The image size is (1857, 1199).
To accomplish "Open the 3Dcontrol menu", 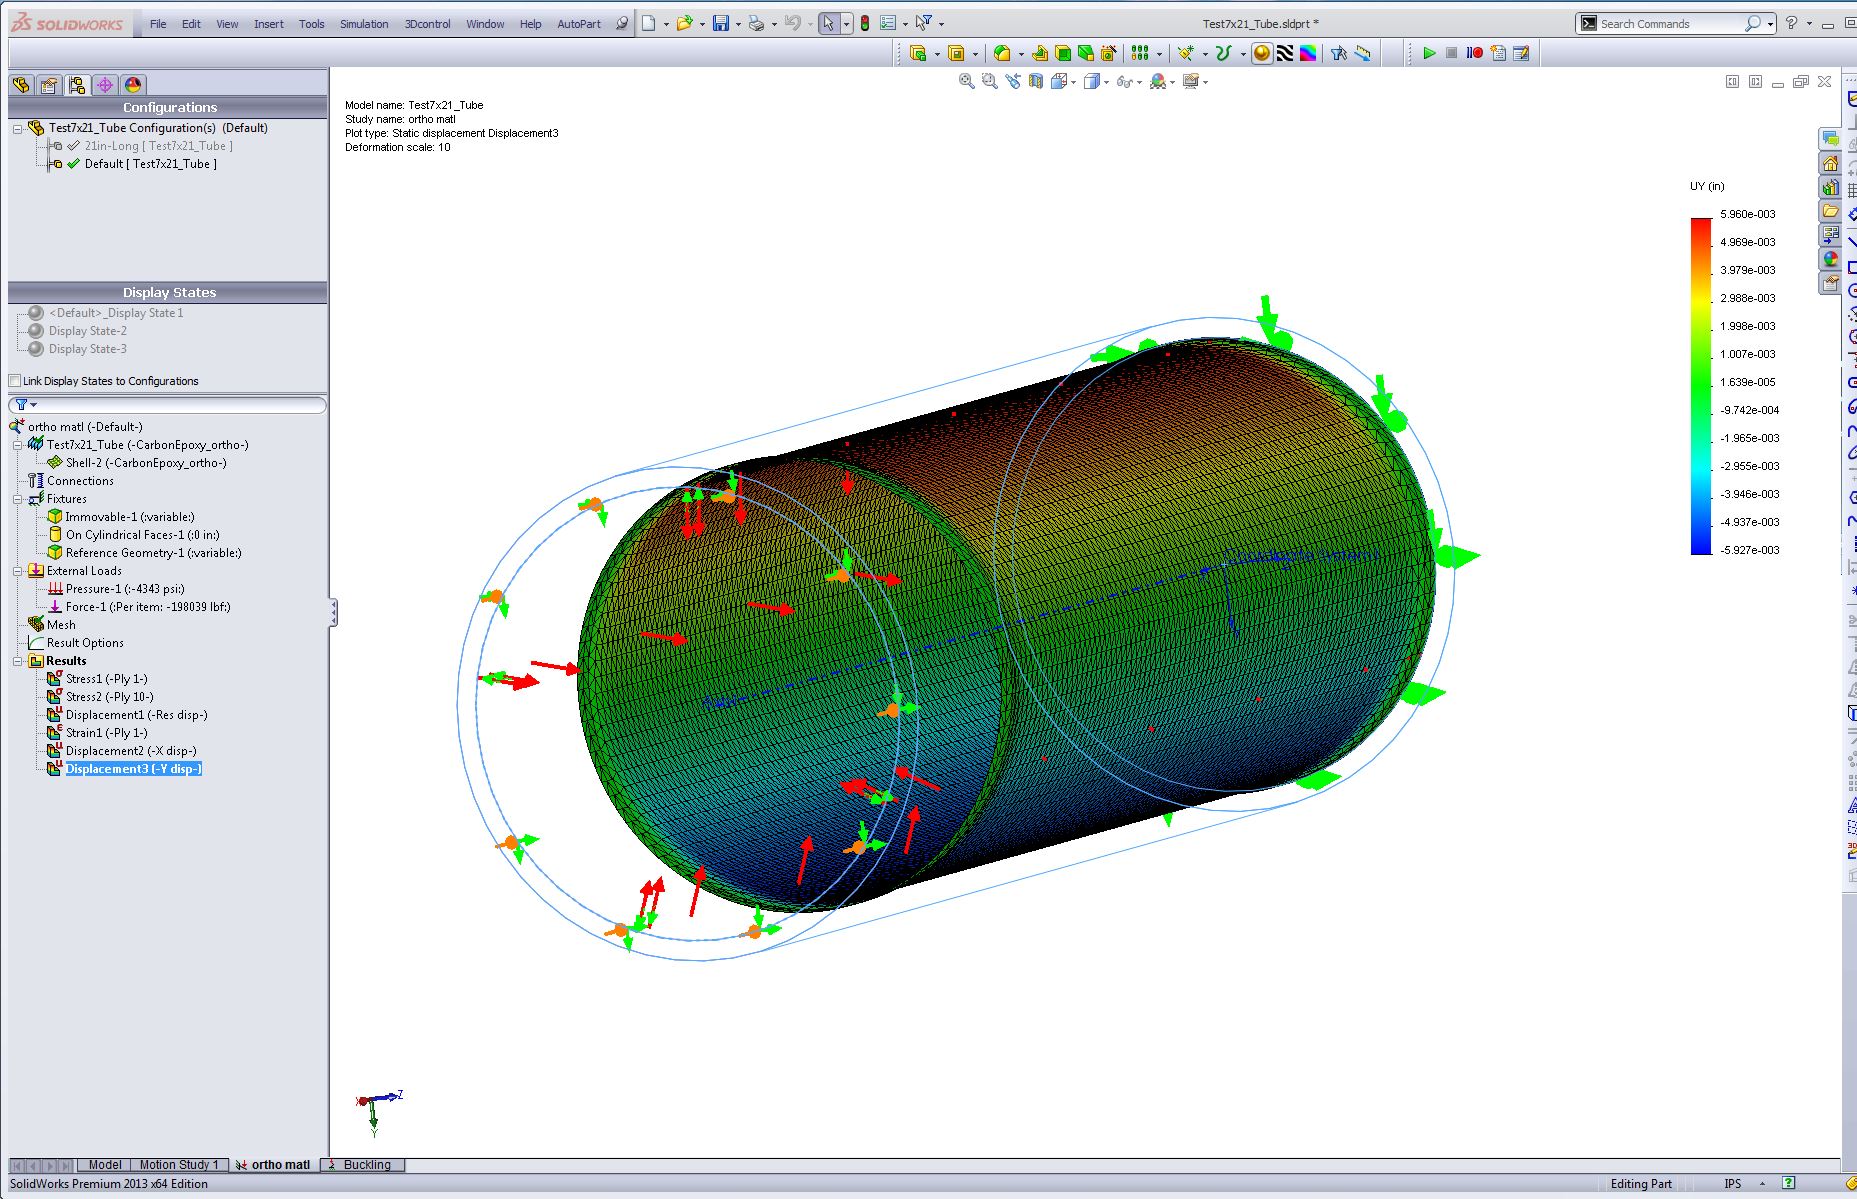I will pos(428,24).
